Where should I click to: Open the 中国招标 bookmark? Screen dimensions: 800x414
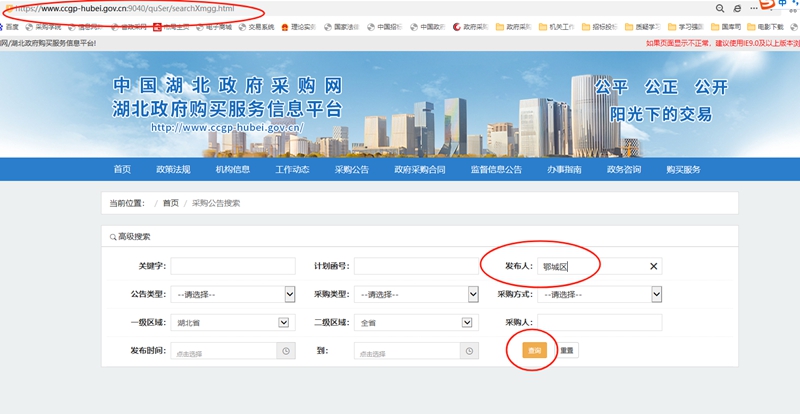(385, 27)
